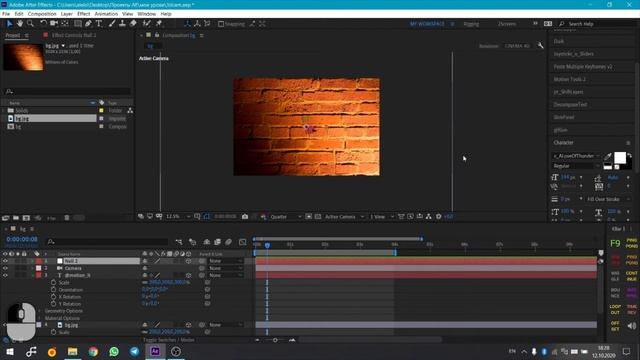Click the white fill color swatch
640x360 pixels.
coord(620,157)
